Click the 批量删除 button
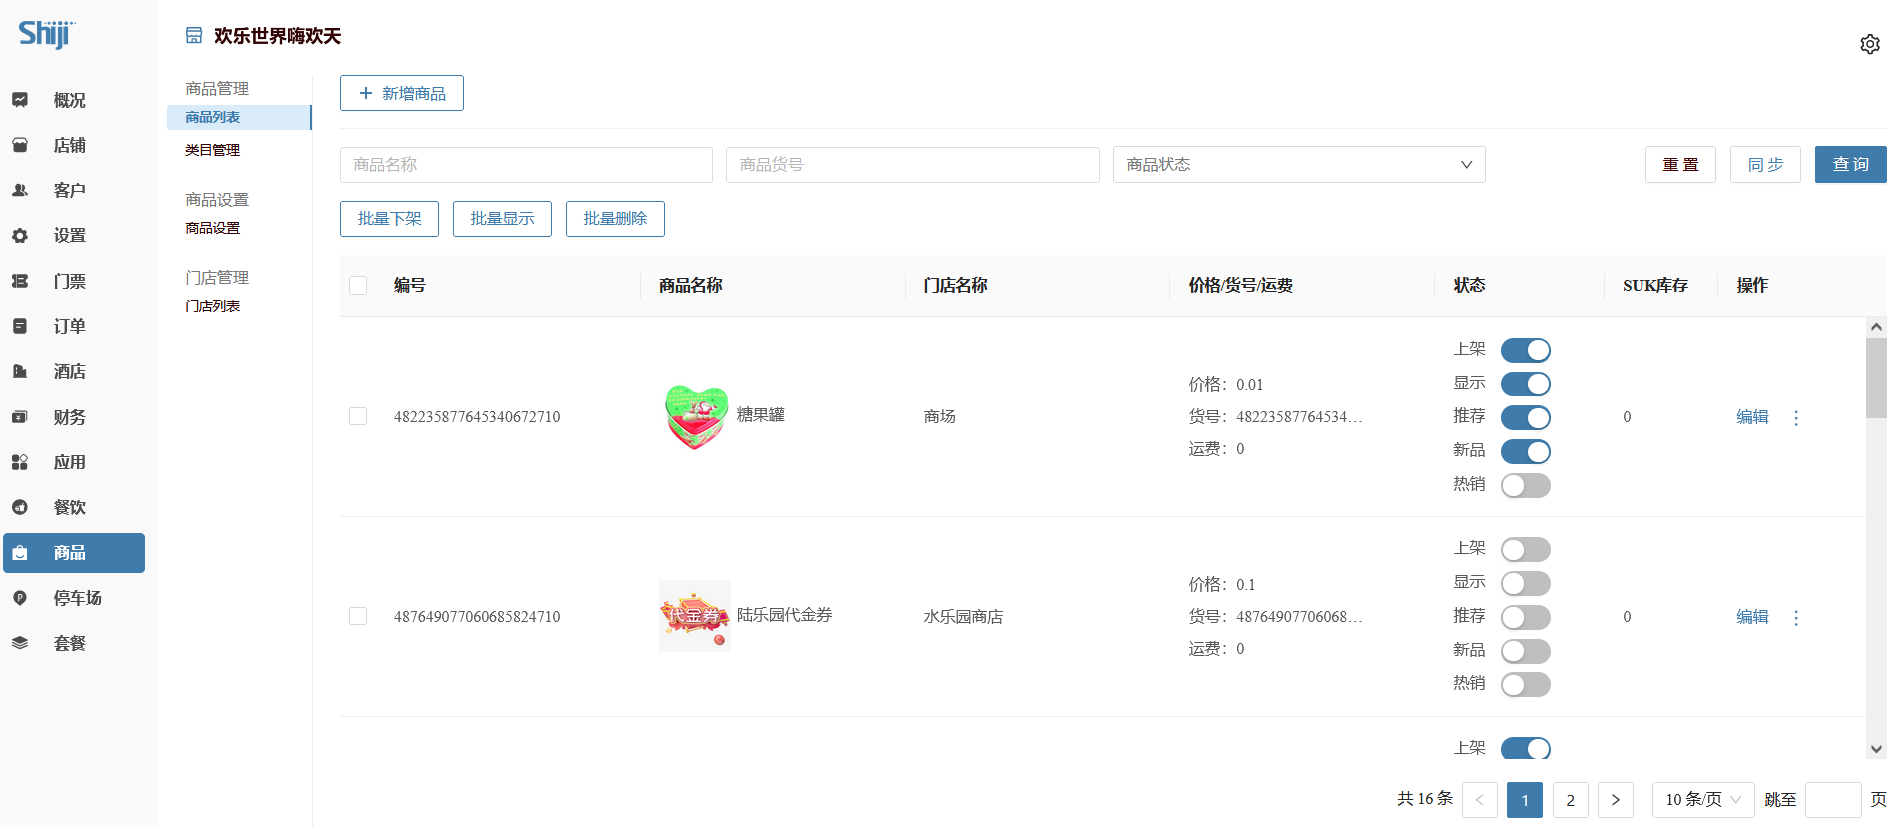The height and width of the screenshot is (827, 1902). point(615,219)
